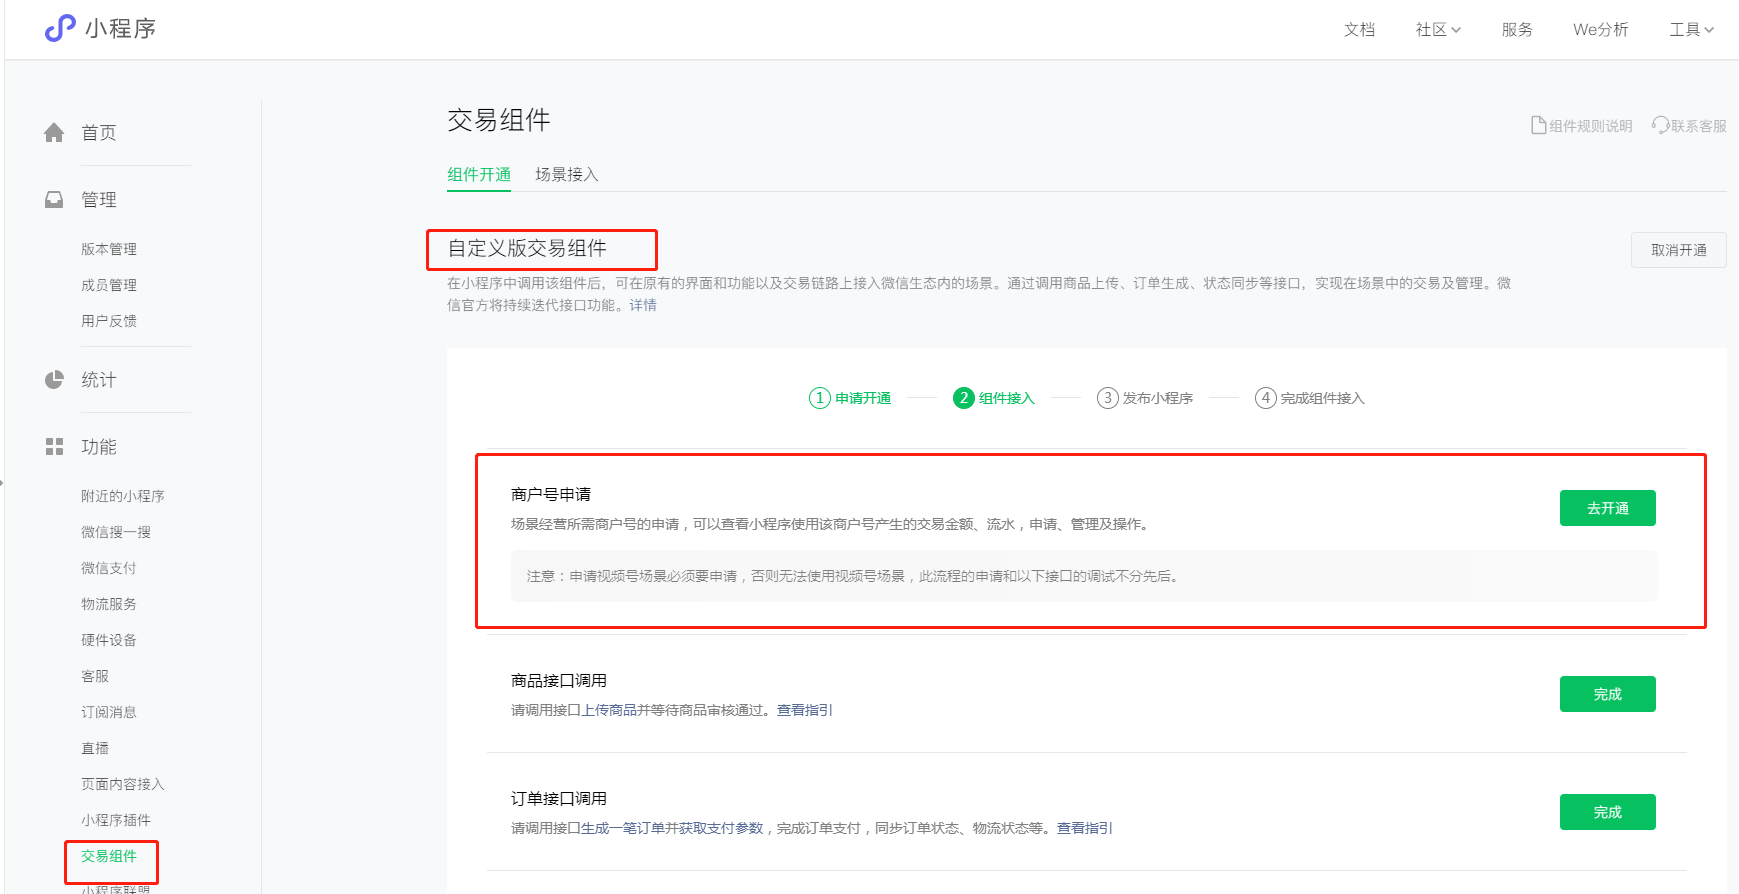
Task: Expand the 社区 dropdown menu
Action: (x=1437, y=30)
